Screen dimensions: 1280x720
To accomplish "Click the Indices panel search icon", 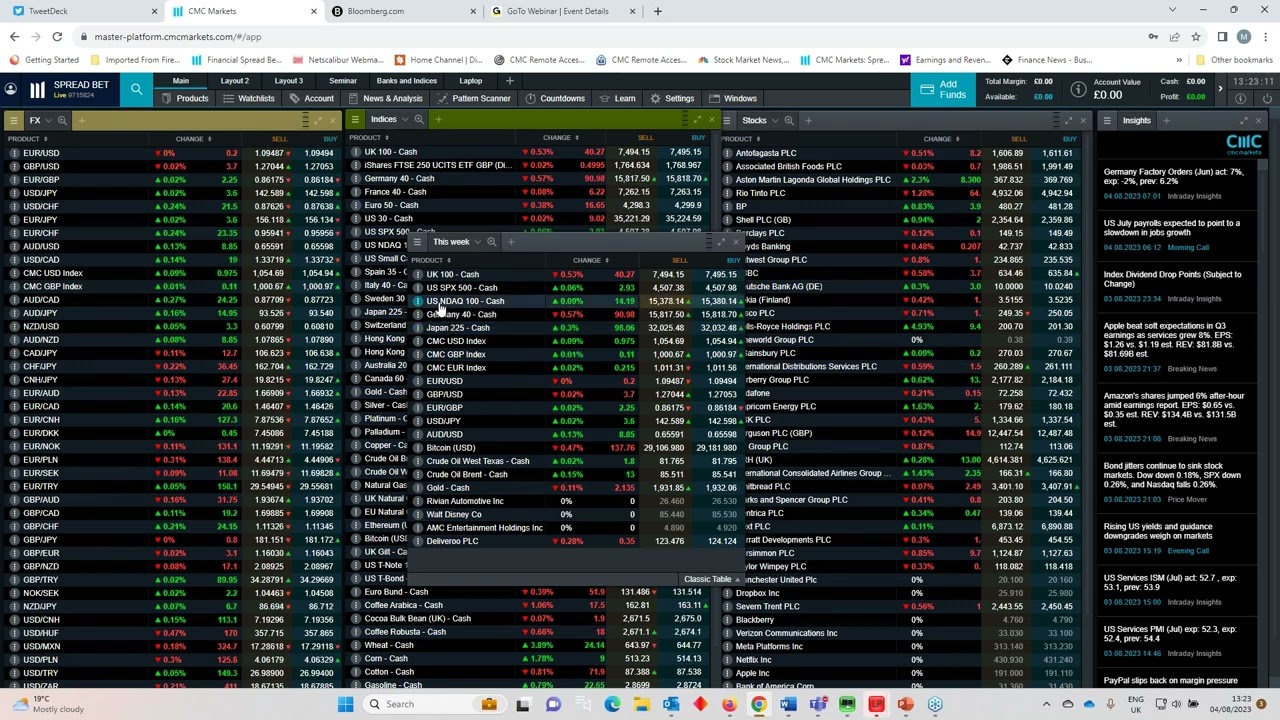I will 418,120.
